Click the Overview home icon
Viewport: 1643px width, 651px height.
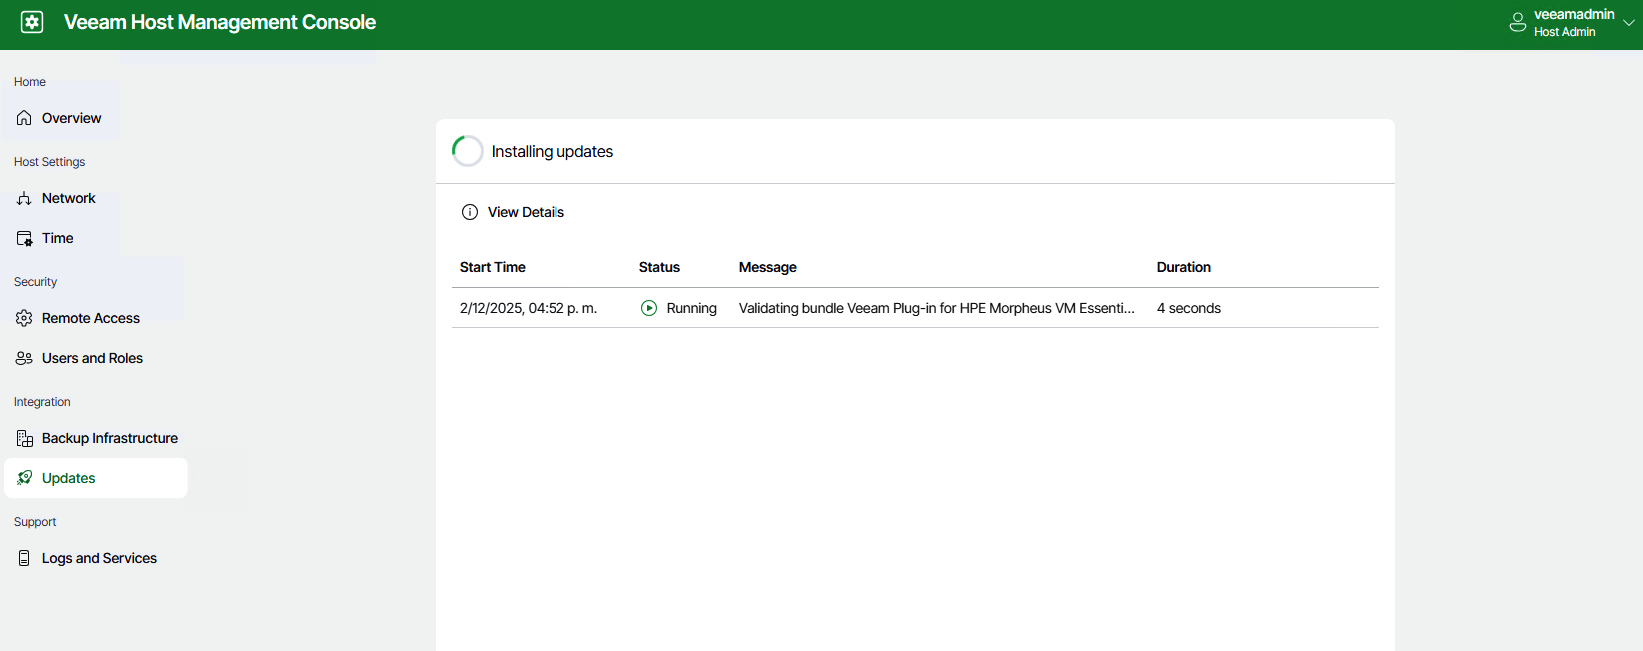pyautogui.click(x=24, y=118)
